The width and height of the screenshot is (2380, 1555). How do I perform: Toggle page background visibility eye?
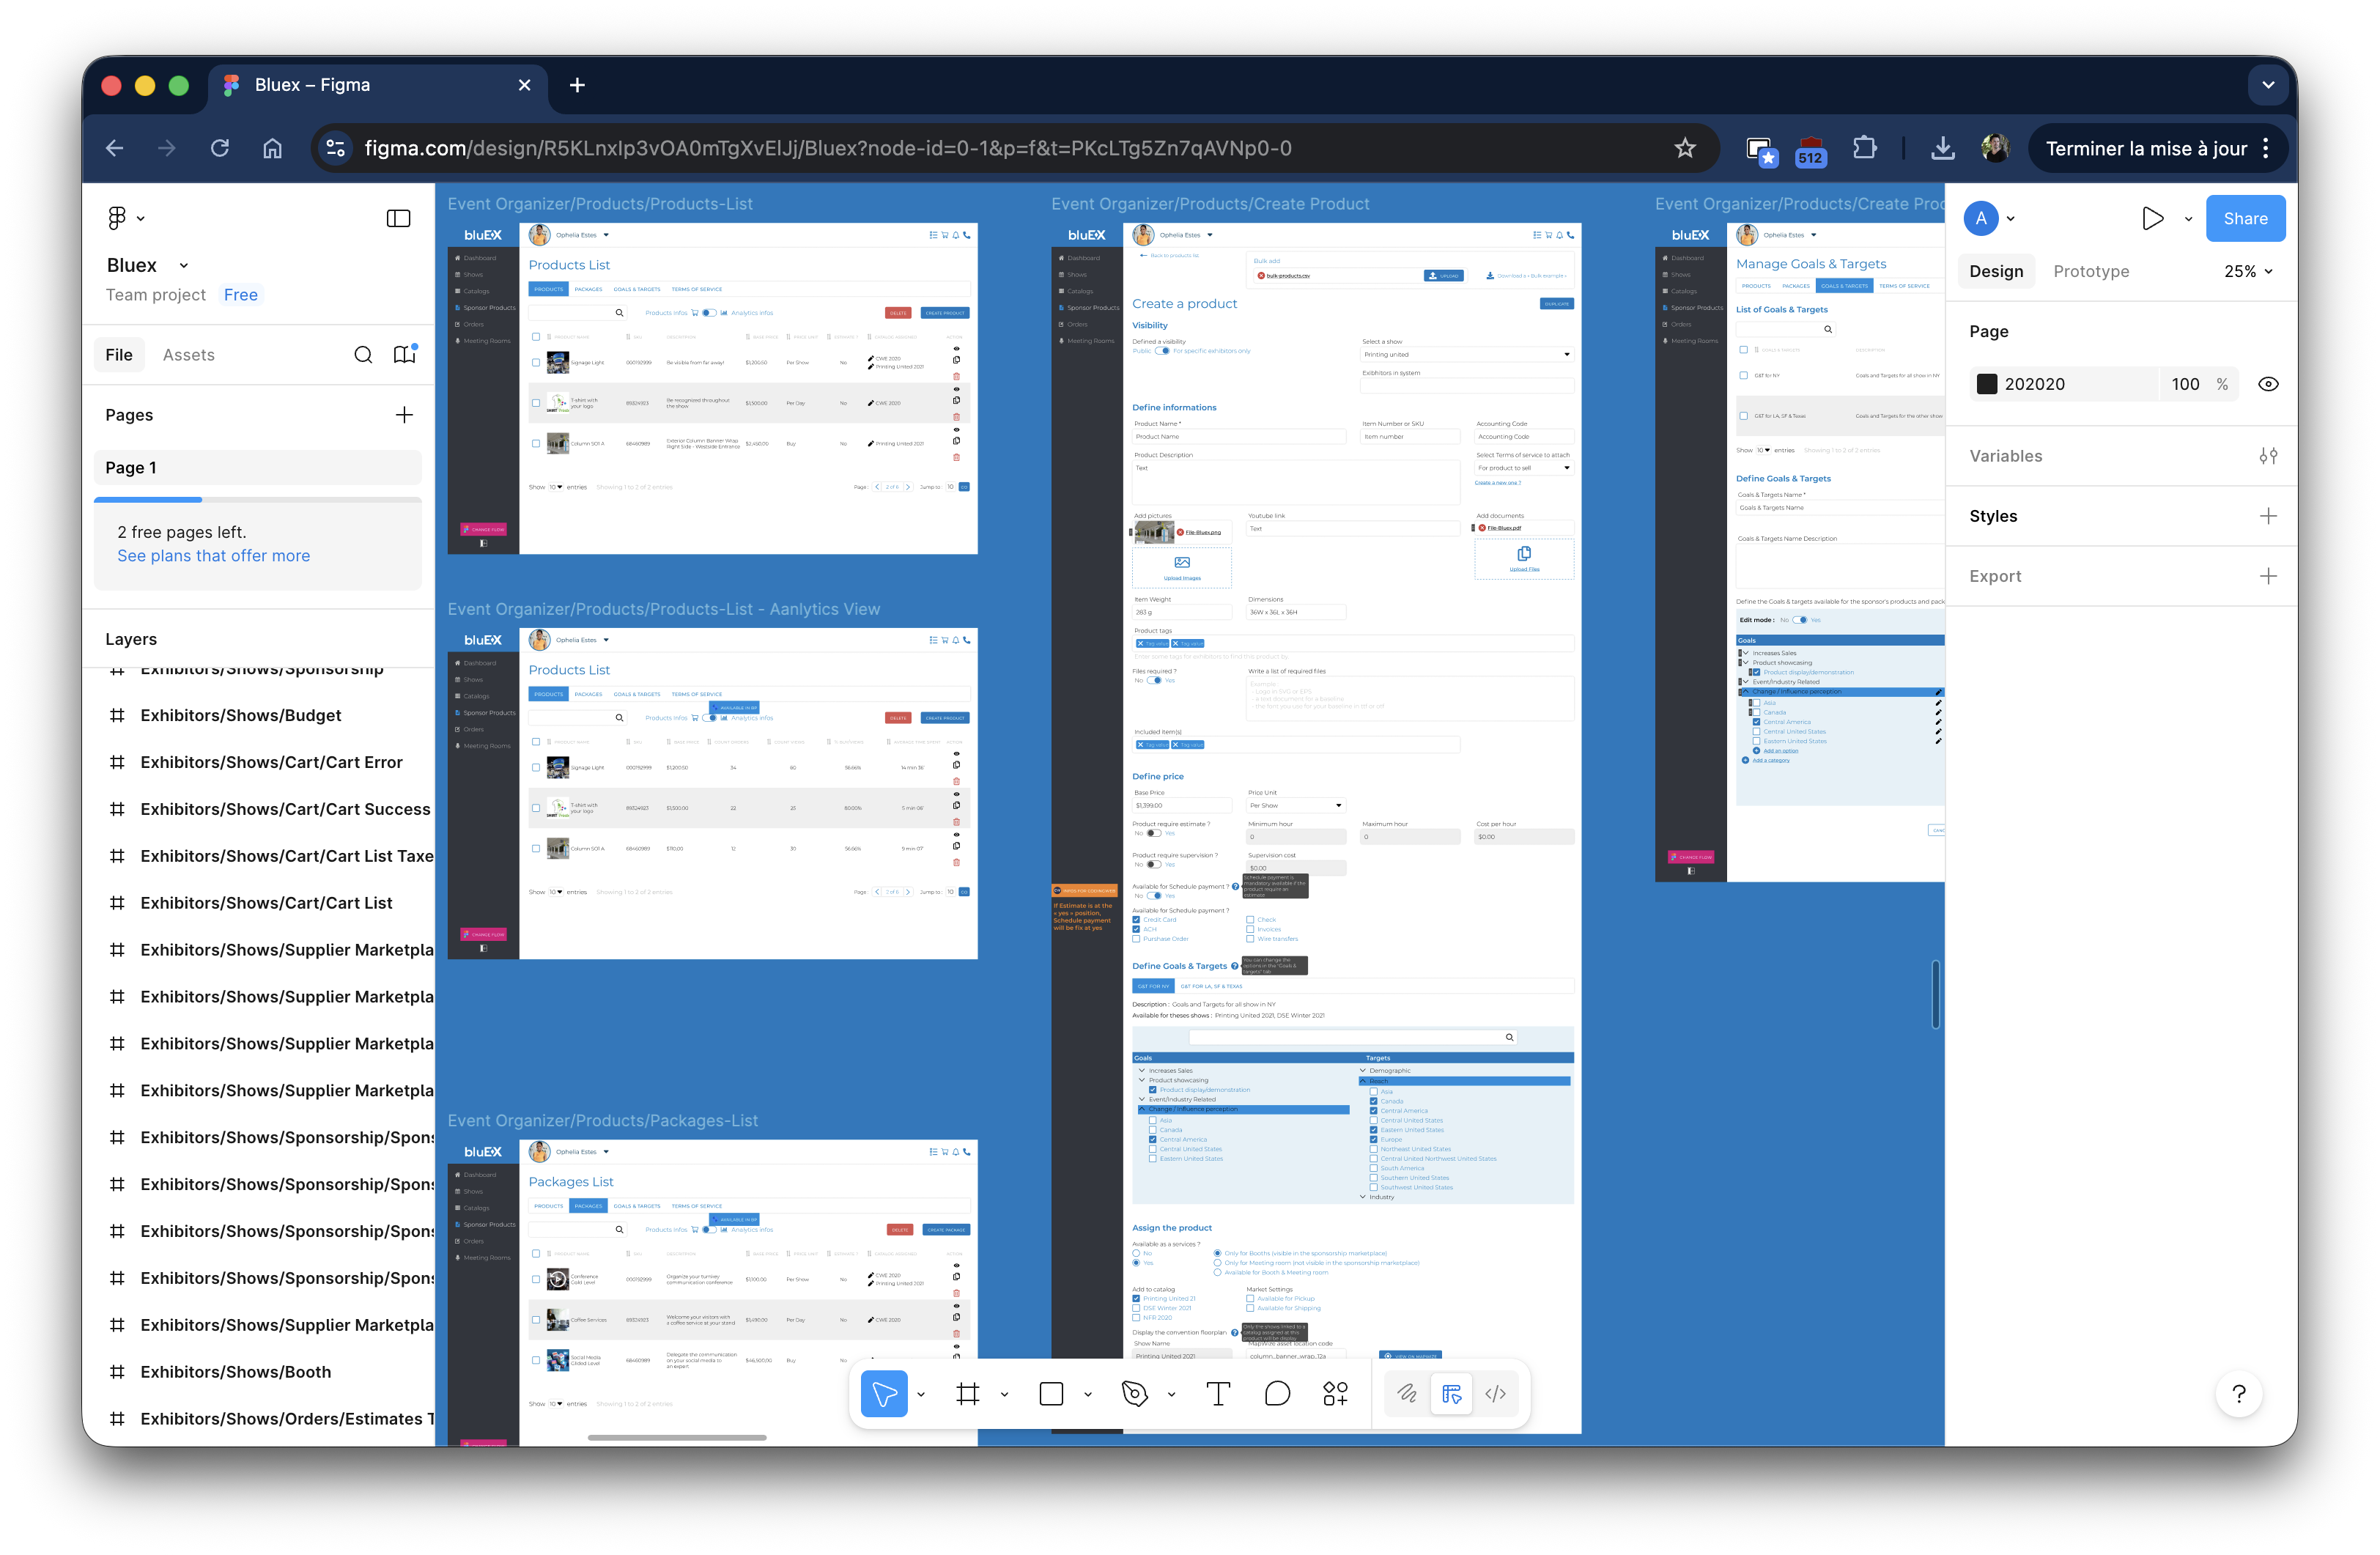click(2268, 384)
